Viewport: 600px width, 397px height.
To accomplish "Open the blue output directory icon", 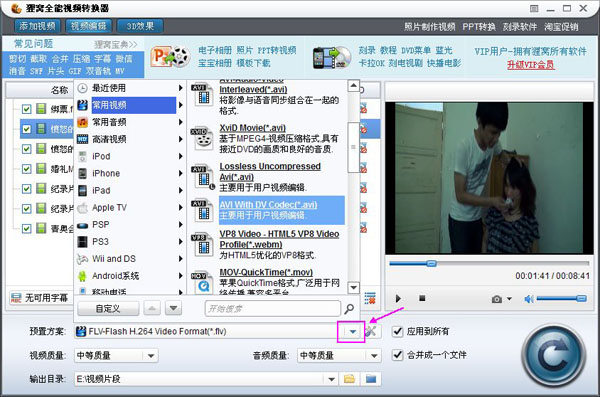I will 371,379.
